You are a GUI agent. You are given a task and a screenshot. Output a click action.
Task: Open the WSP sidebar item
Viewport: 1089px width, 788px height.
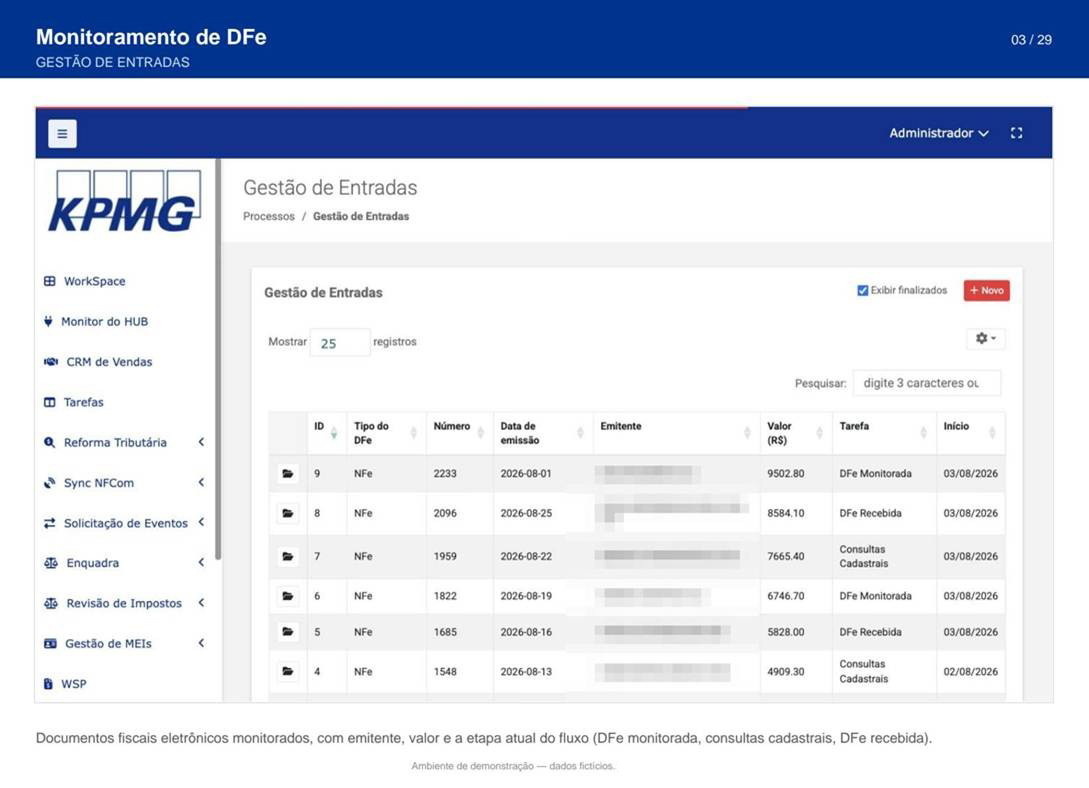pos(65,684)
